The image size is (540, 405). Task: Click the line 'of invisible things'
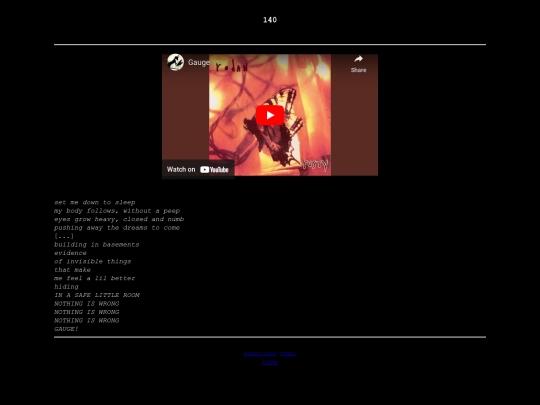(x=93, y=261)
